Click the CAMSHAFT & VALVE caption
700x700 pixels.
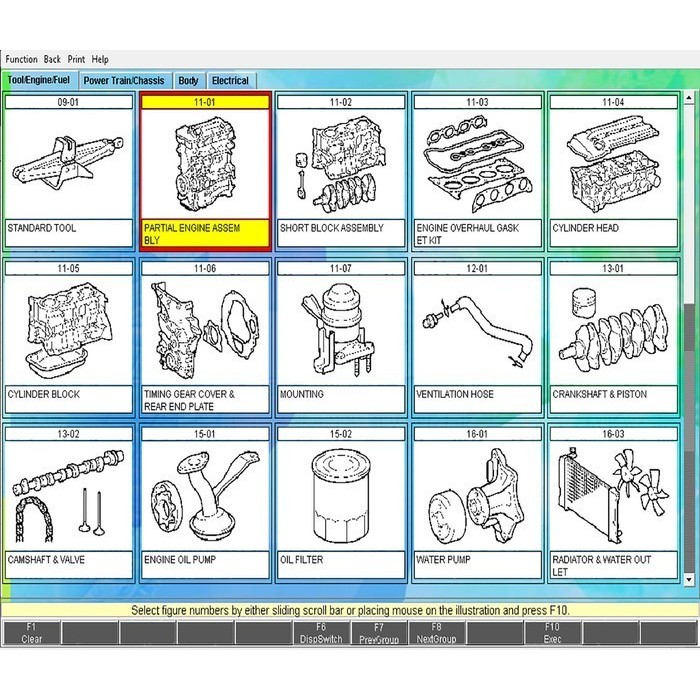point(68,565)
